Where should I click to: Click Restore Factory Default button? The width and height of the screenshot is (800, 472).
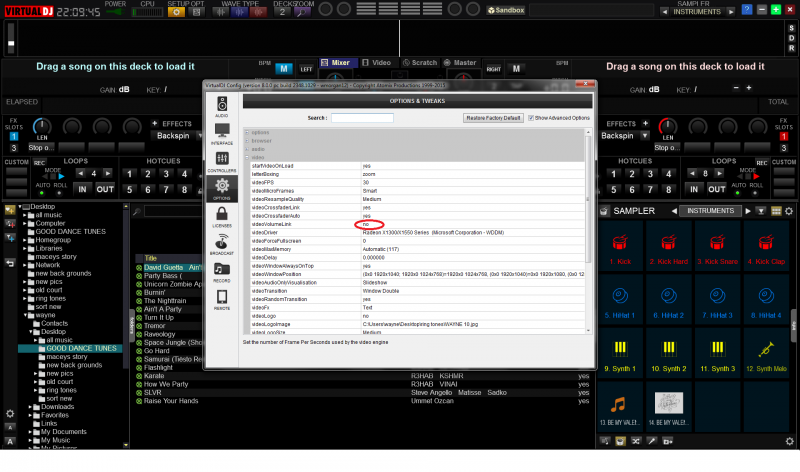point(494,117)
